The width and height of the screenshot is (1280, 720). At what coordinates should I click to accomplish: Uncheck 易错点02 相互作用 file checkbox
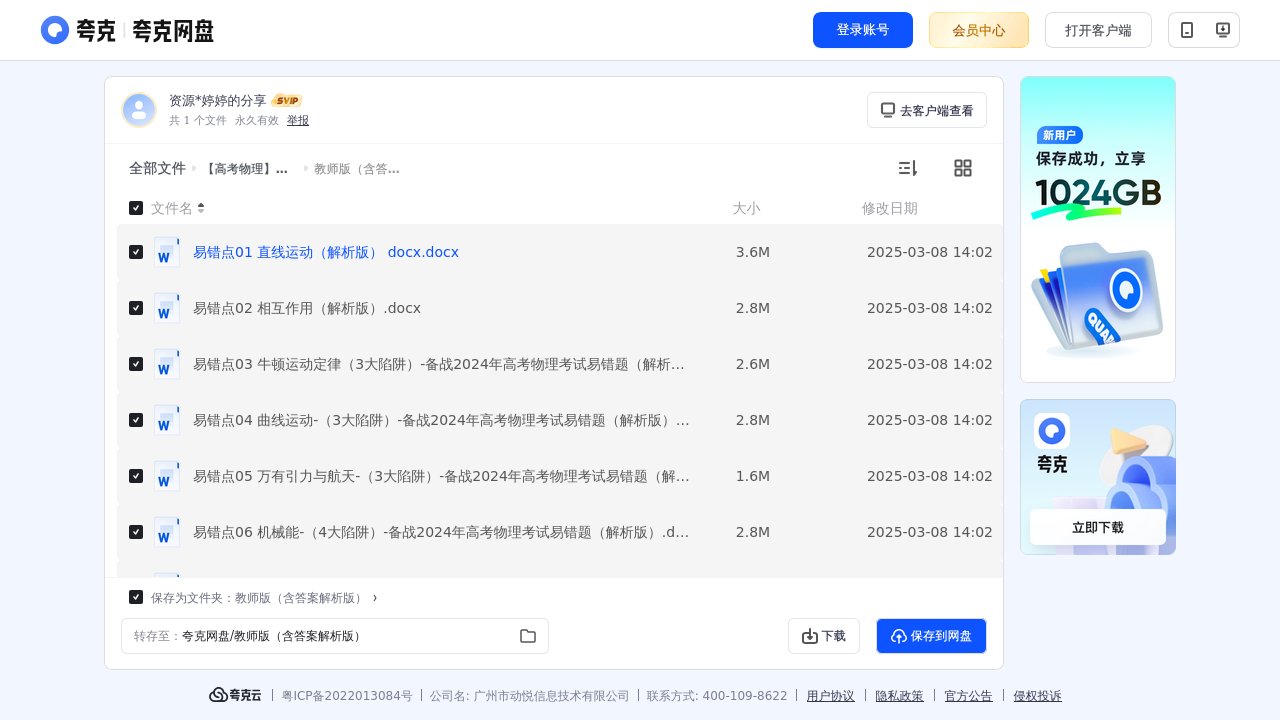coord(136,308)
